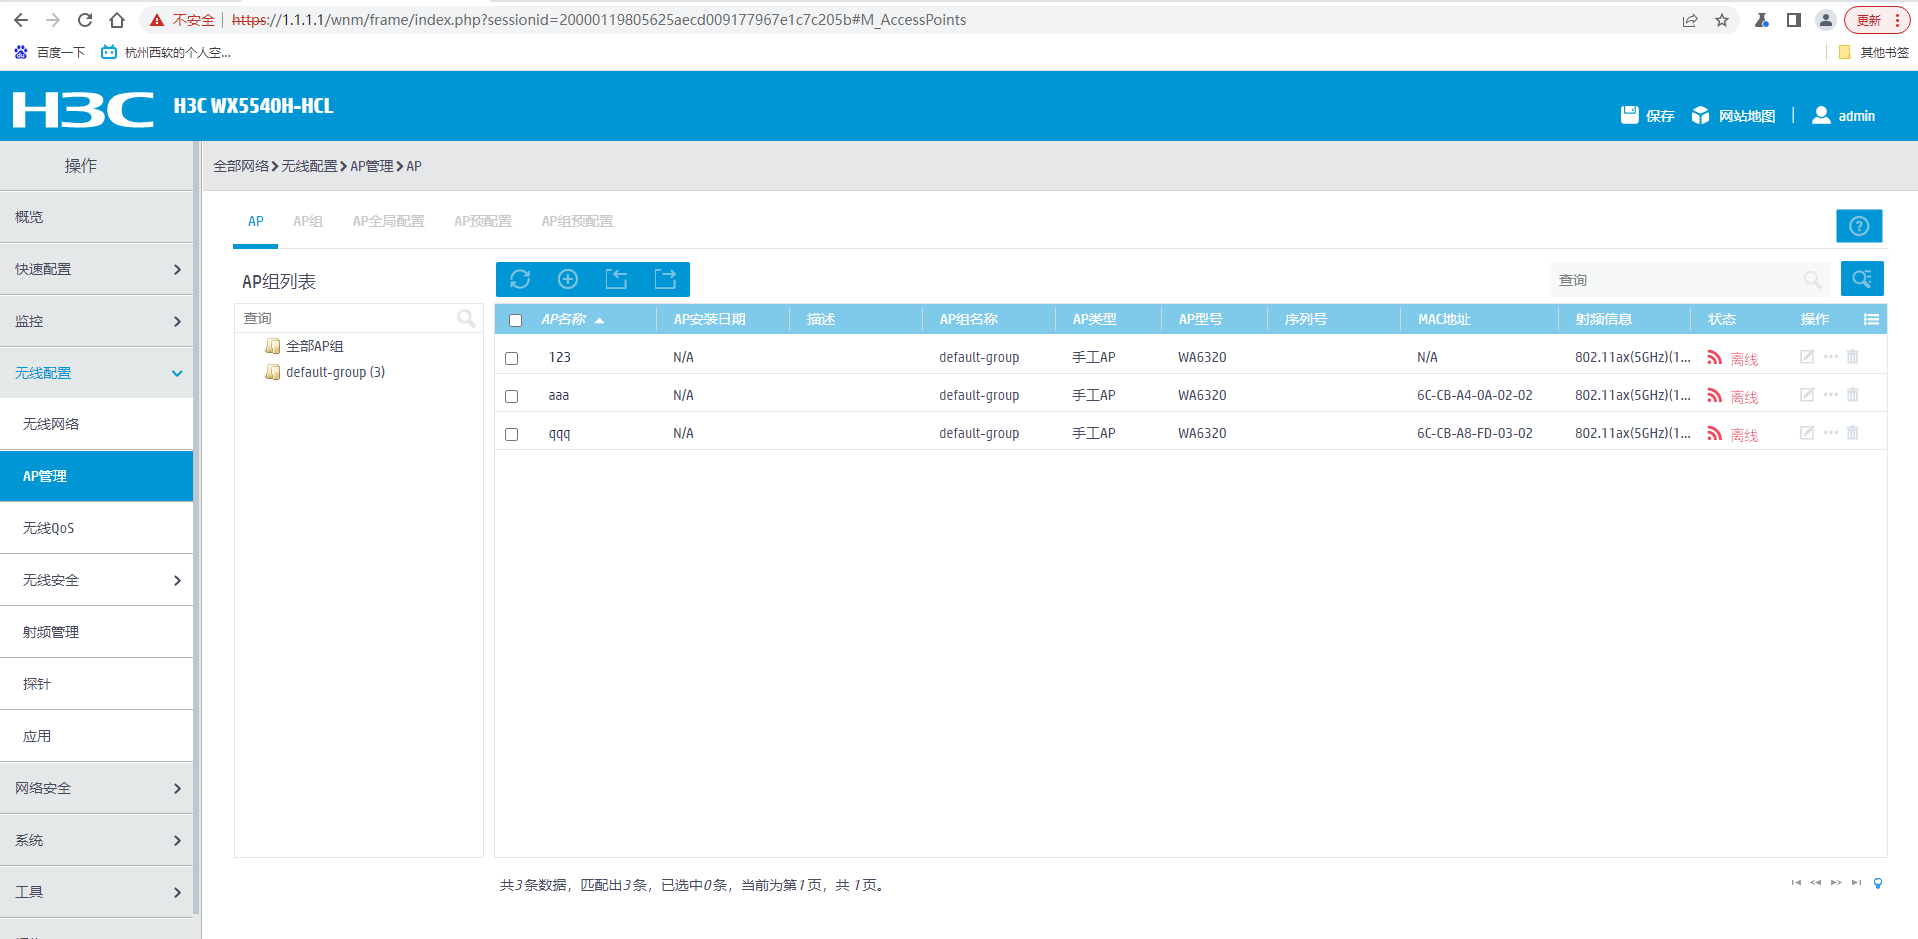Check the box for AP 123
This screenshot has width=1918, height=939.
click(x=512, y=358)
